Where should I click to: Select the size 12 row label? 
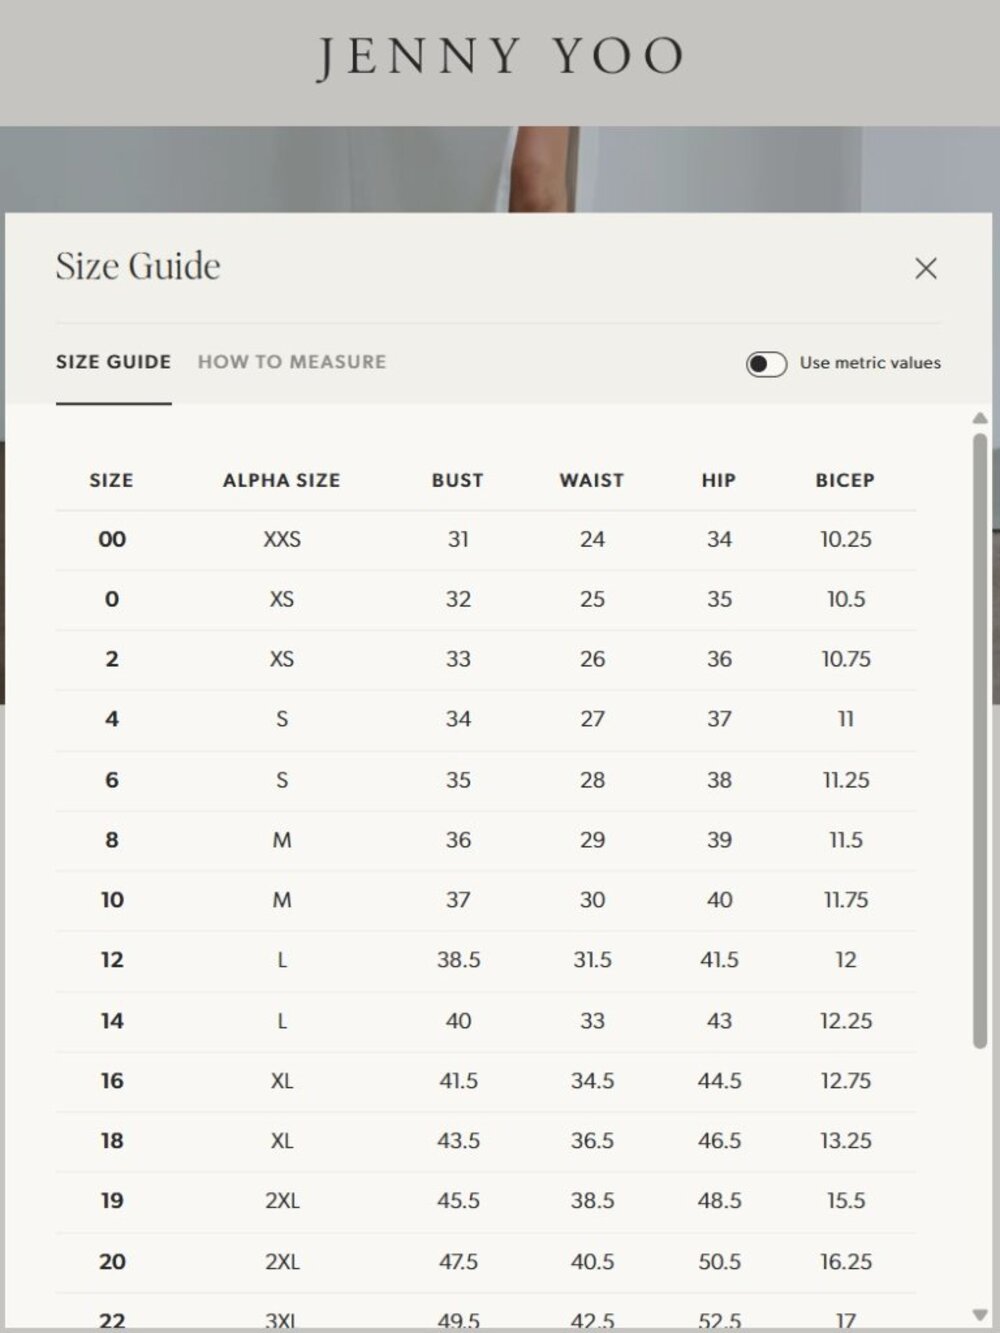(x=112, y=960)
